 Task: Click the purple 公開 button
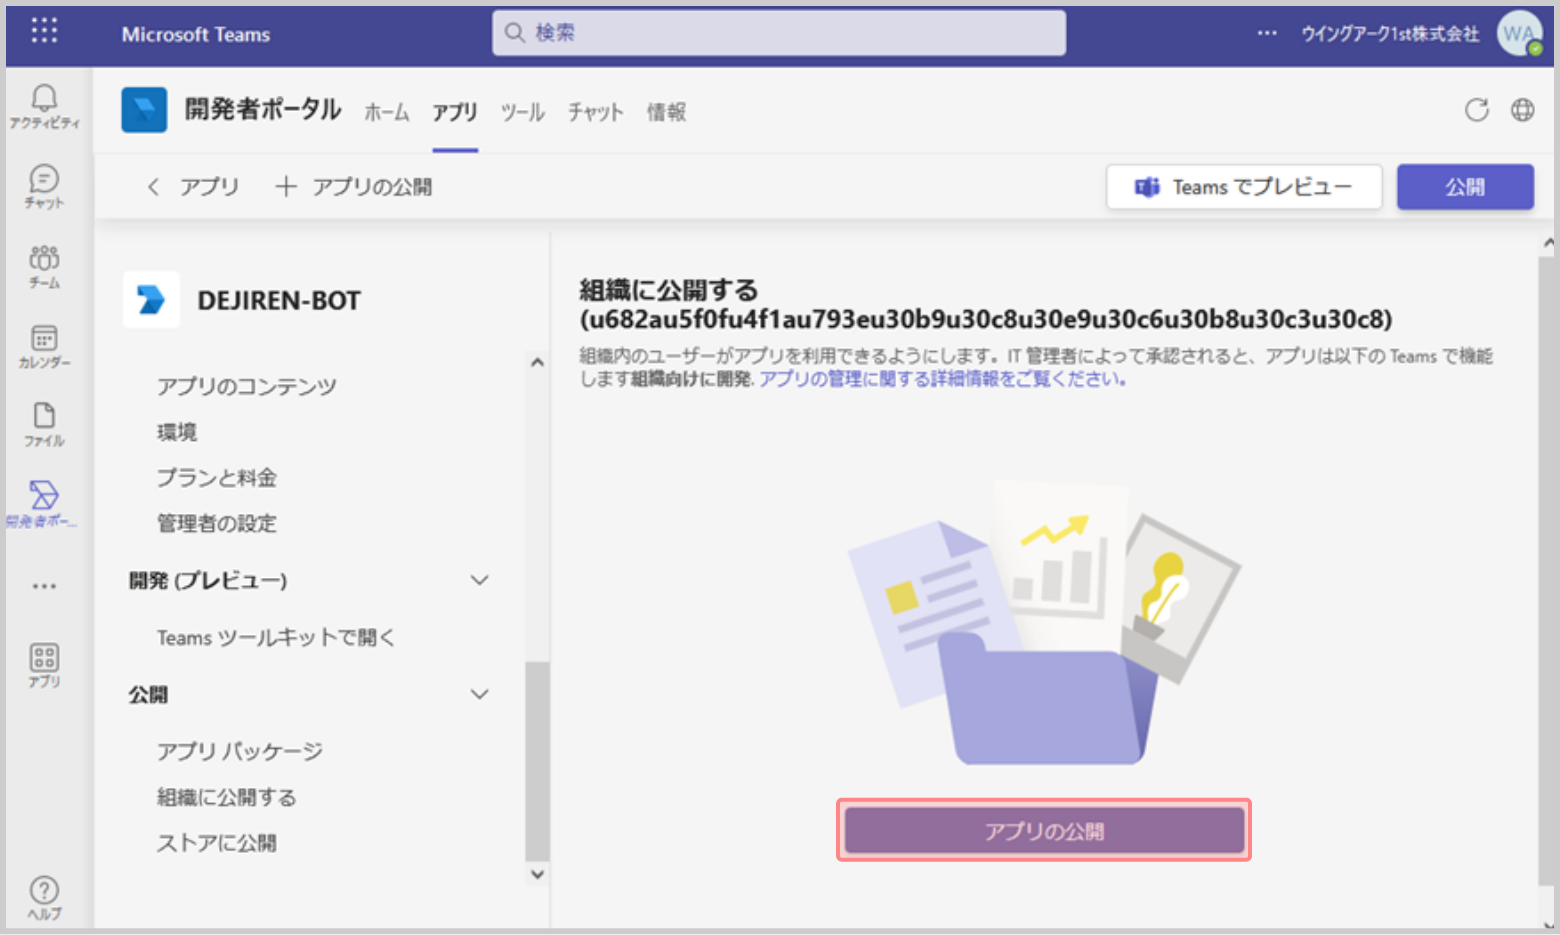tap(1465, 187)
